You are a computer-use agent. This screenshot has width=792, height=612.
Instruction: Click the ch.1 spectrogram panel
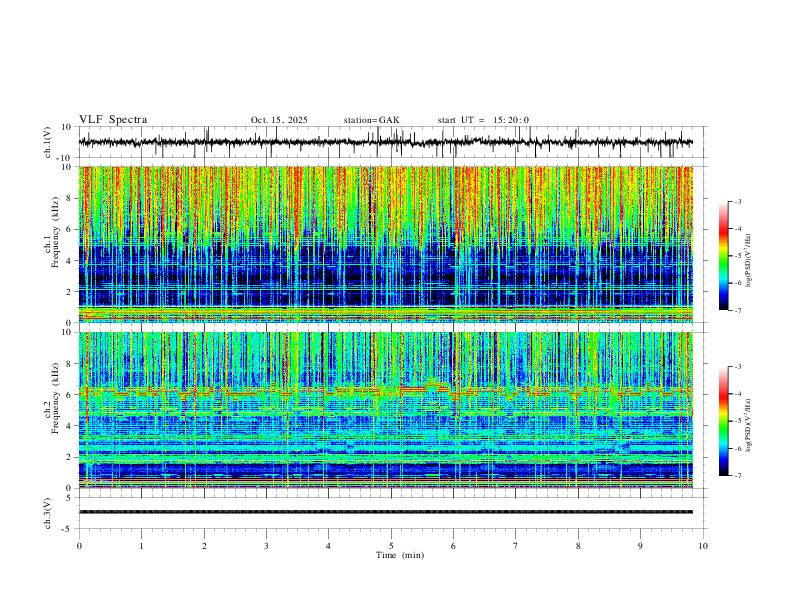coord(385,244)
